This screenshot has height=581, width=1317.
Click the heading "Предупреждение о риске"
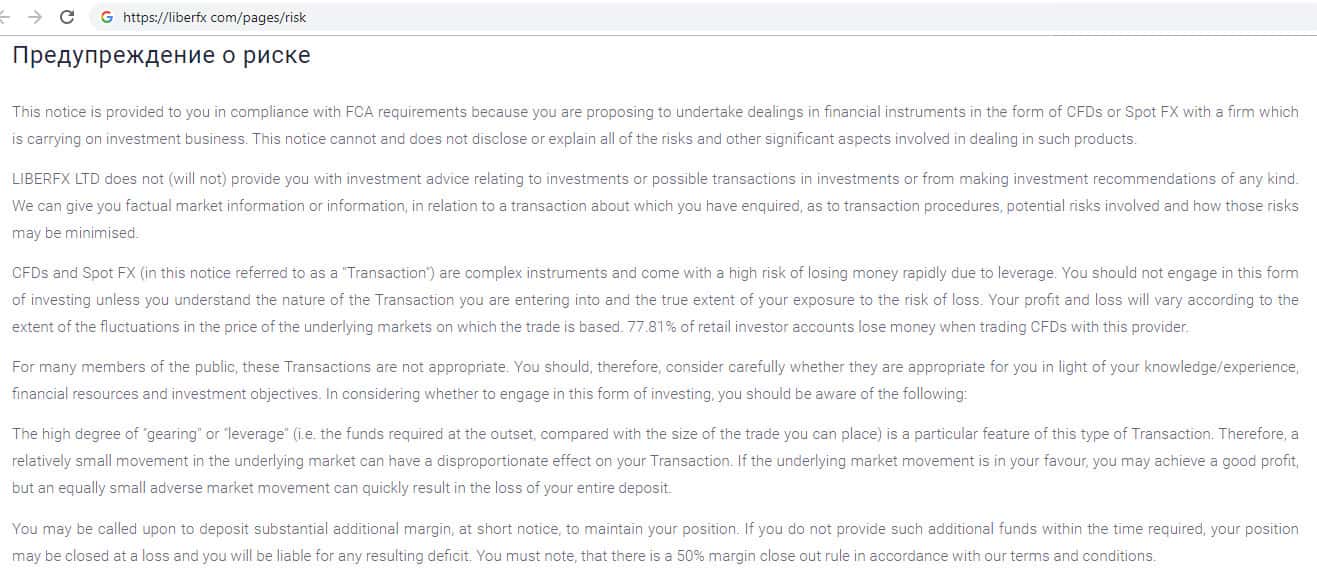click(161, 55)
